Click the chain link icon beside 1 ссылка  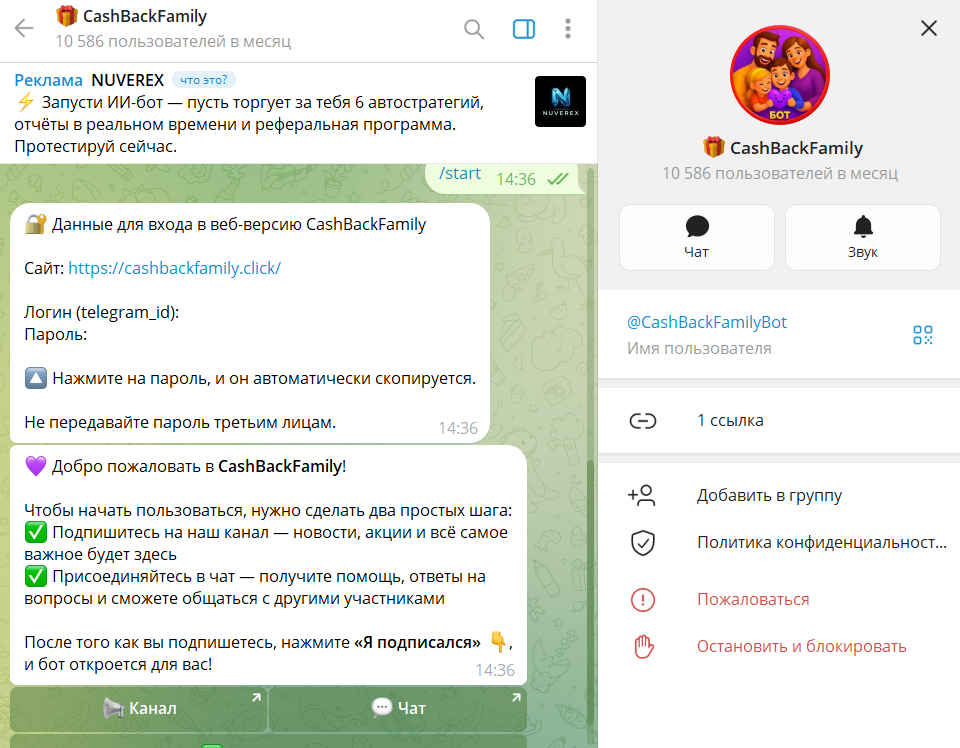(x=643, y=421)
